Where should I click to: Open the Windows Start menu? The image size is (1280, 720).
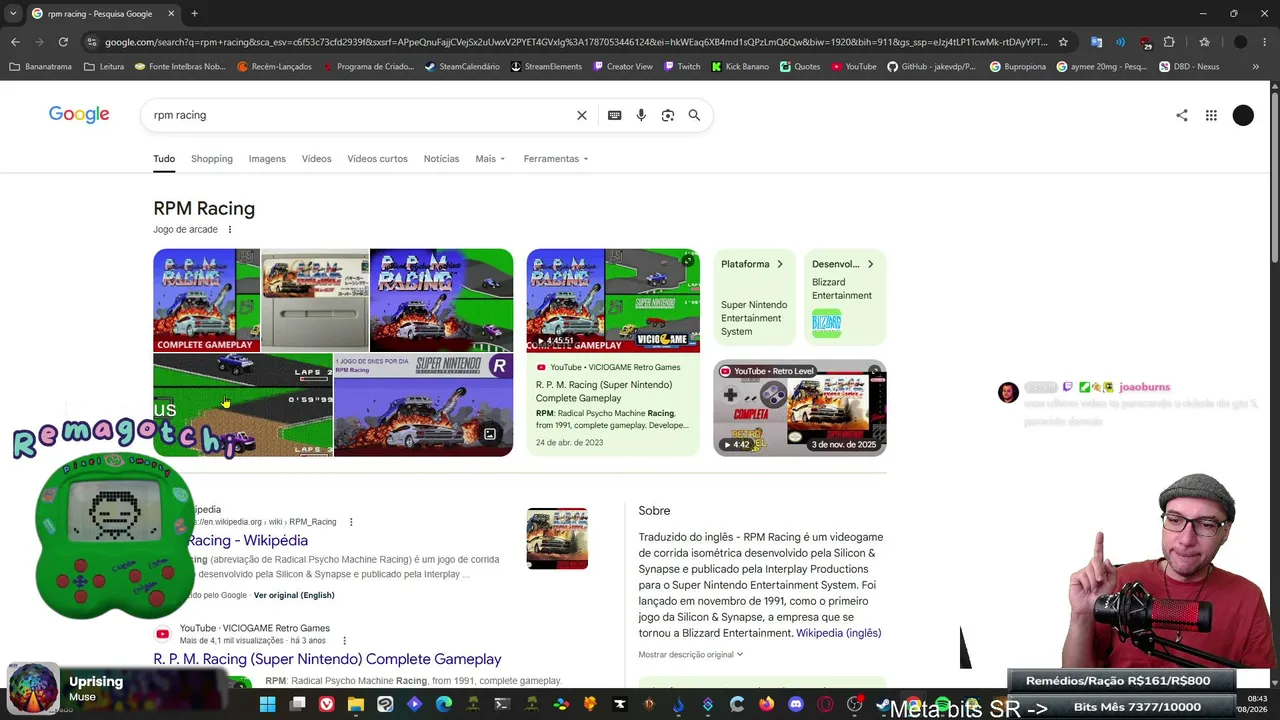tap(267, 704)
